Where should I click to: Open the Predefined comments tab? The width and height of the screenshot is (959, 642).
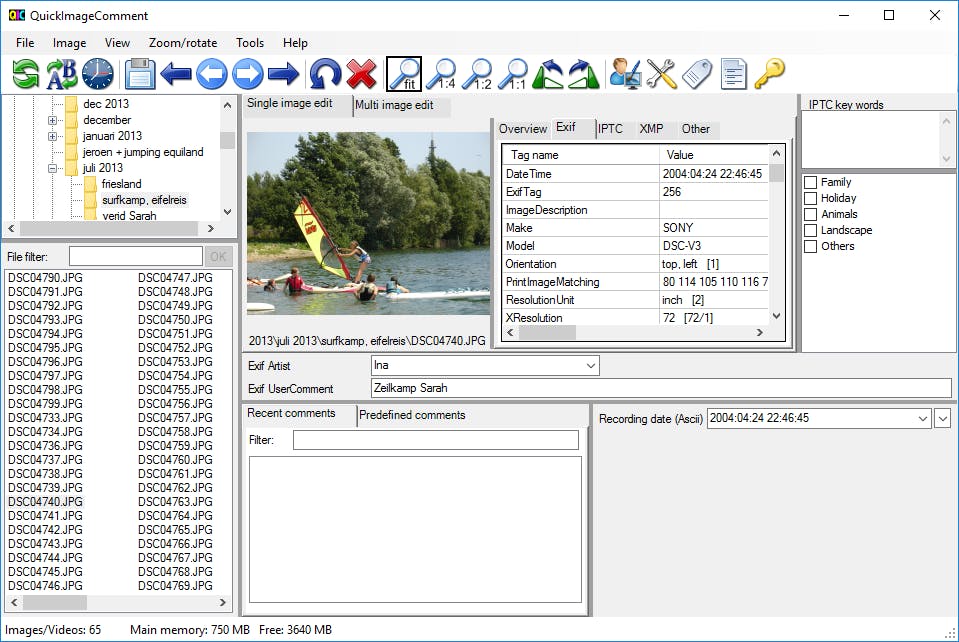412,415
